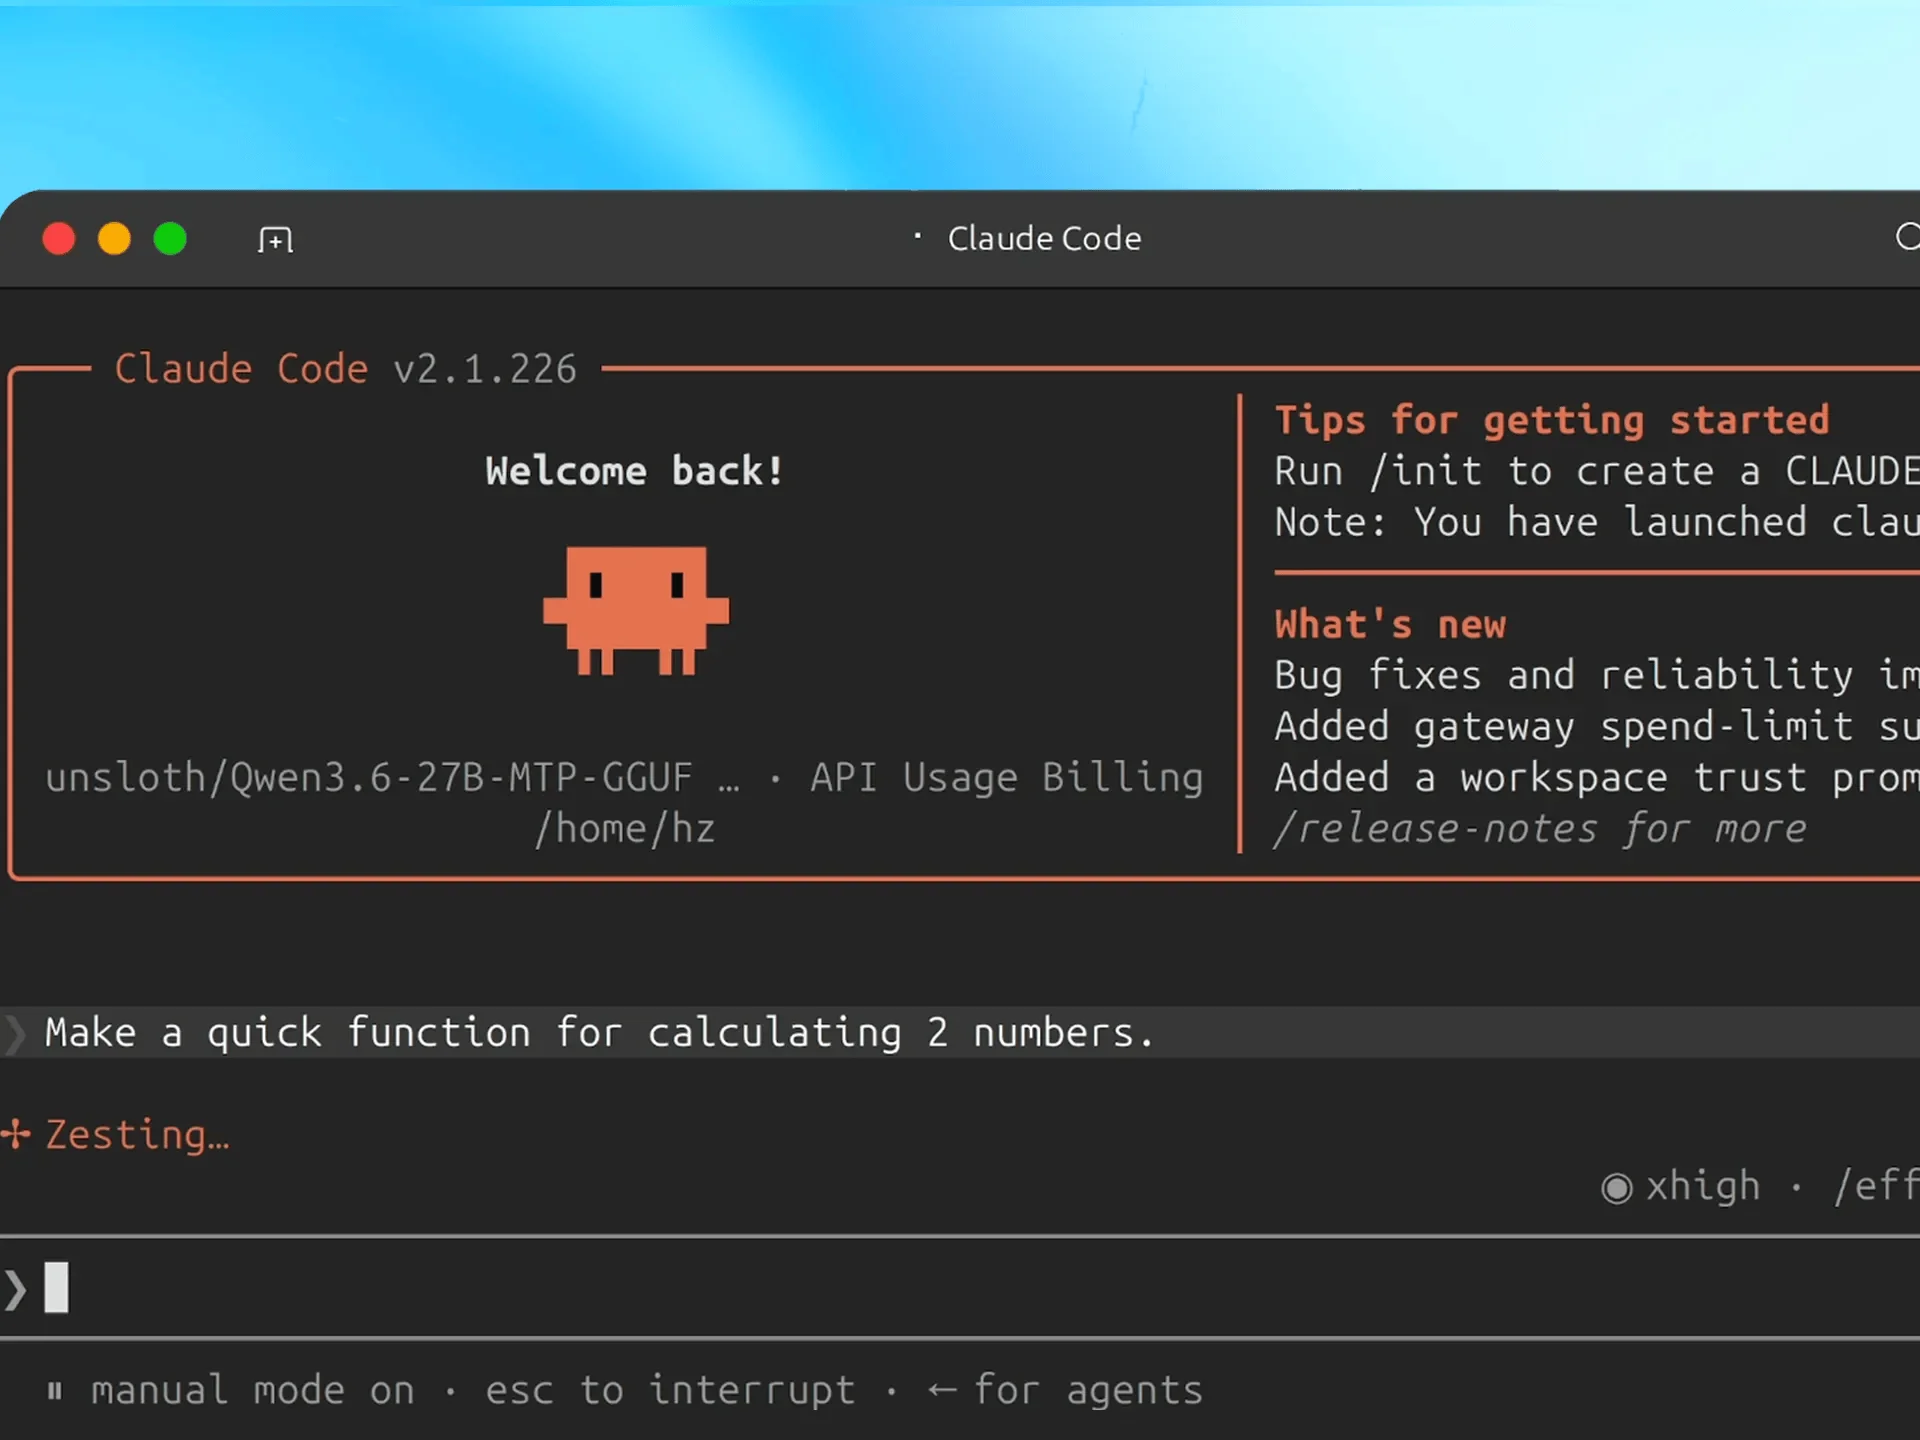Click the 'Added gateway spend-limit' line
Viewport: 1920px width, 1440px height.
[1597, 727]
